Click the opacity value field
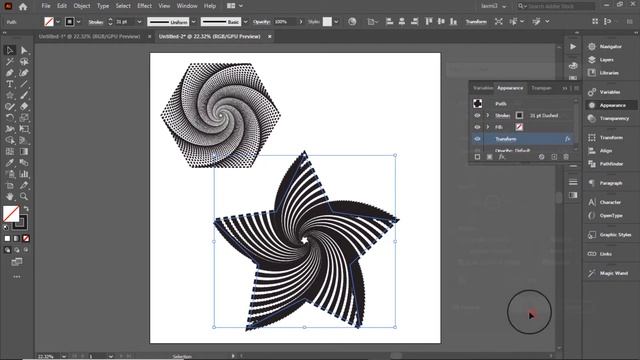The height and width of the screenshot is (360, 640). click(284, 22)
